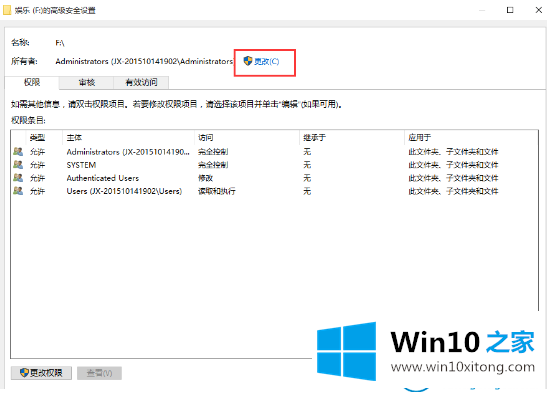547x393 pixels.
Task: Click the F:\ name value
Action: 60,43
